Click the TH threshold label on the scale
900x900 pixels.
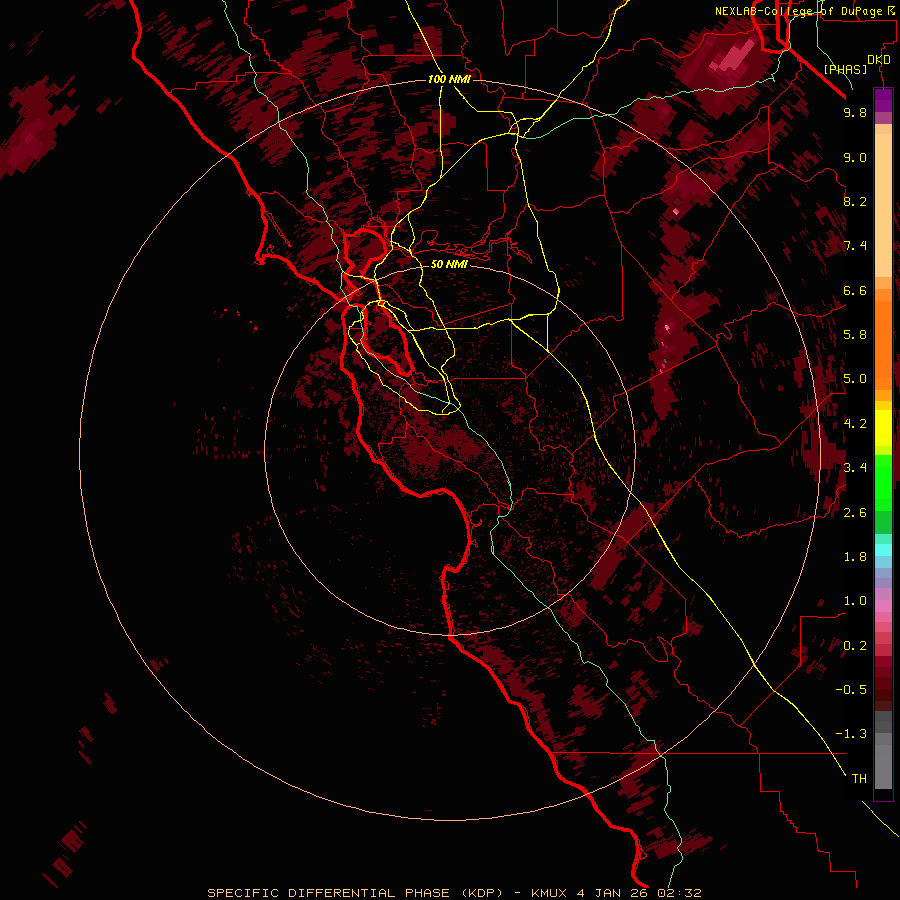pyautogui.click(x=859, y=779)
